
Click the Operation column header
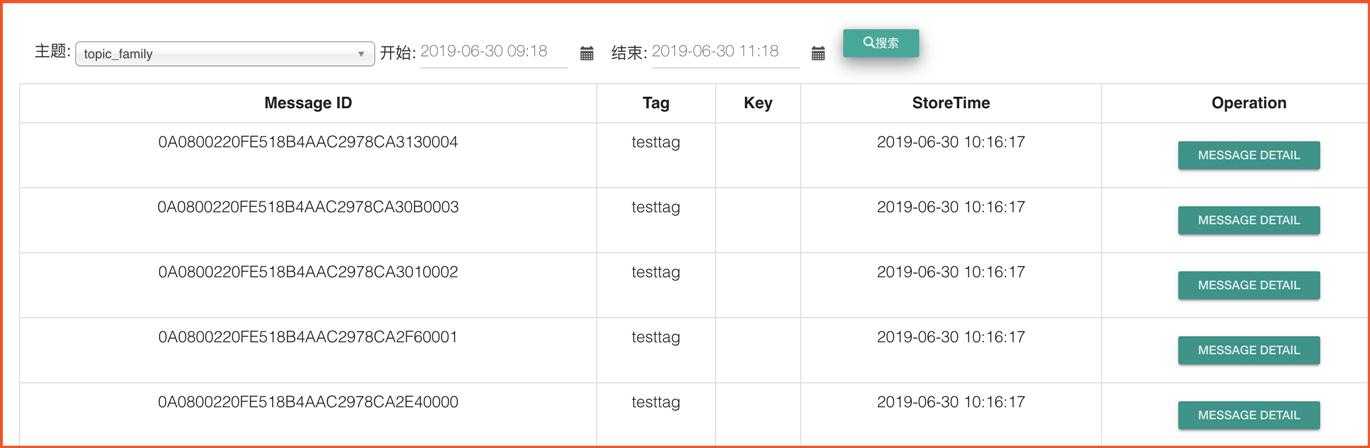point(1249,103)
